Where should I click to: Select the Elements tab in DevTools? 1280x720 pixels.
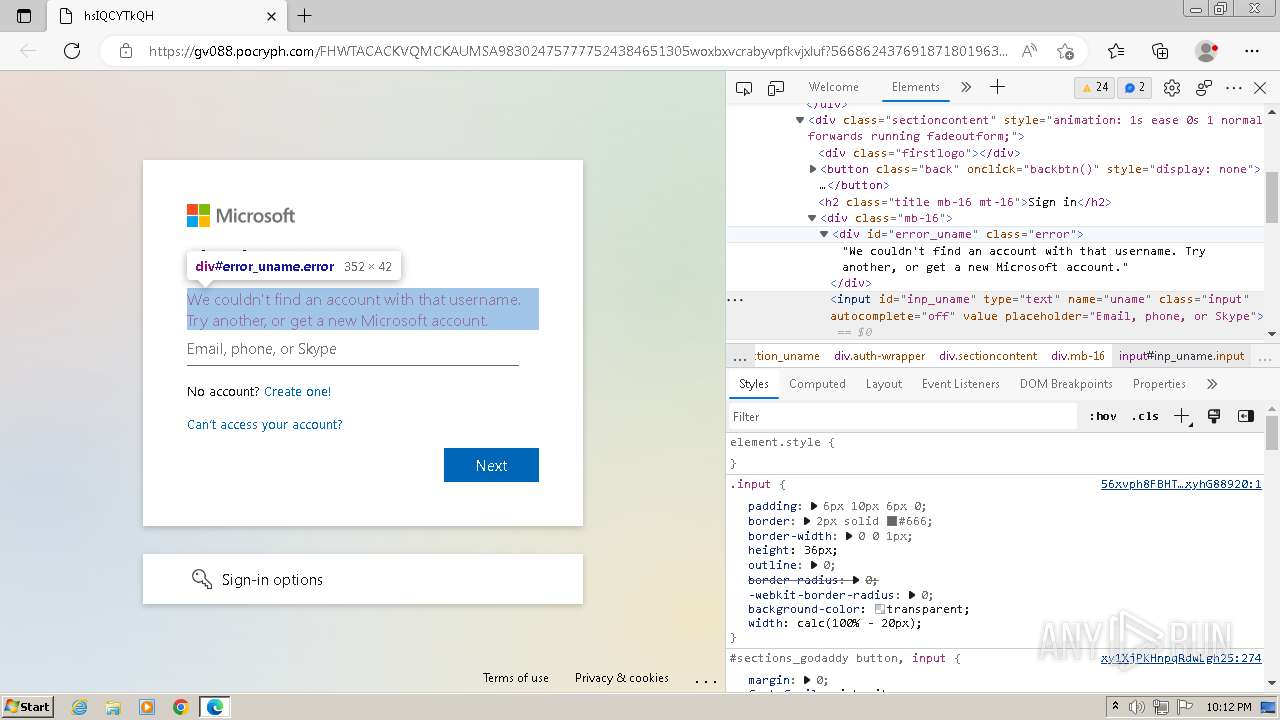916,87
